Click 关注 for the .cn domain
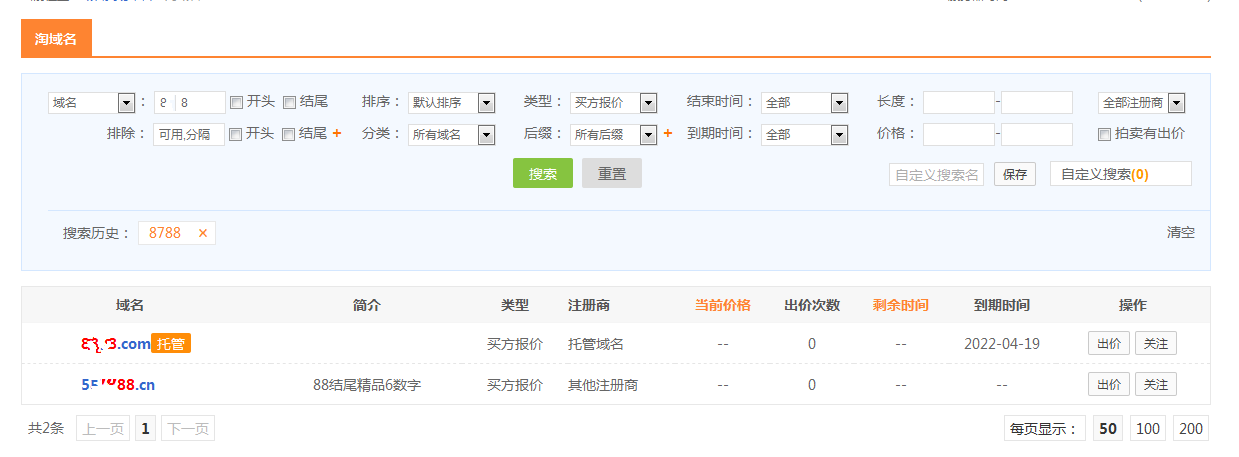1239x457 pixels. [1155, 385]
